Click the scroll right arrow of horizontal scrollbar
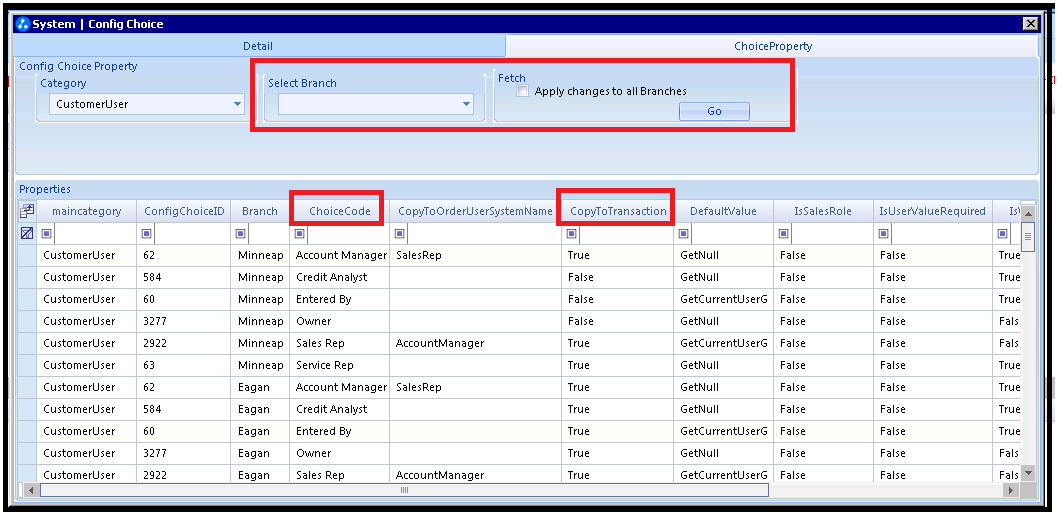 coord(1010,490)
